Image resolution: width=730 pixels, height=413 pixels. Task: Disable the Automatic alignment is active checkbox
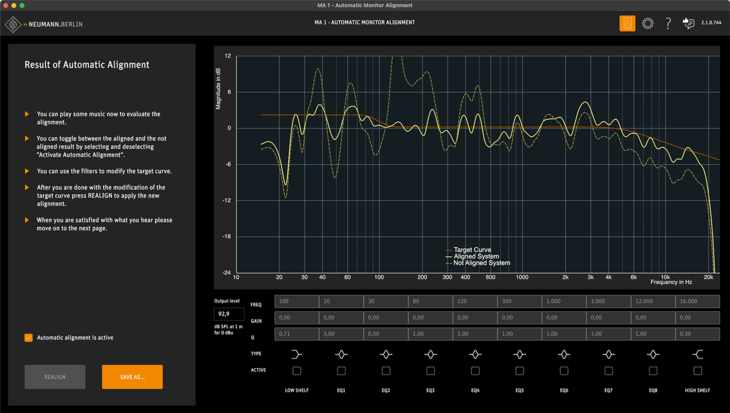tap(28, 338)
